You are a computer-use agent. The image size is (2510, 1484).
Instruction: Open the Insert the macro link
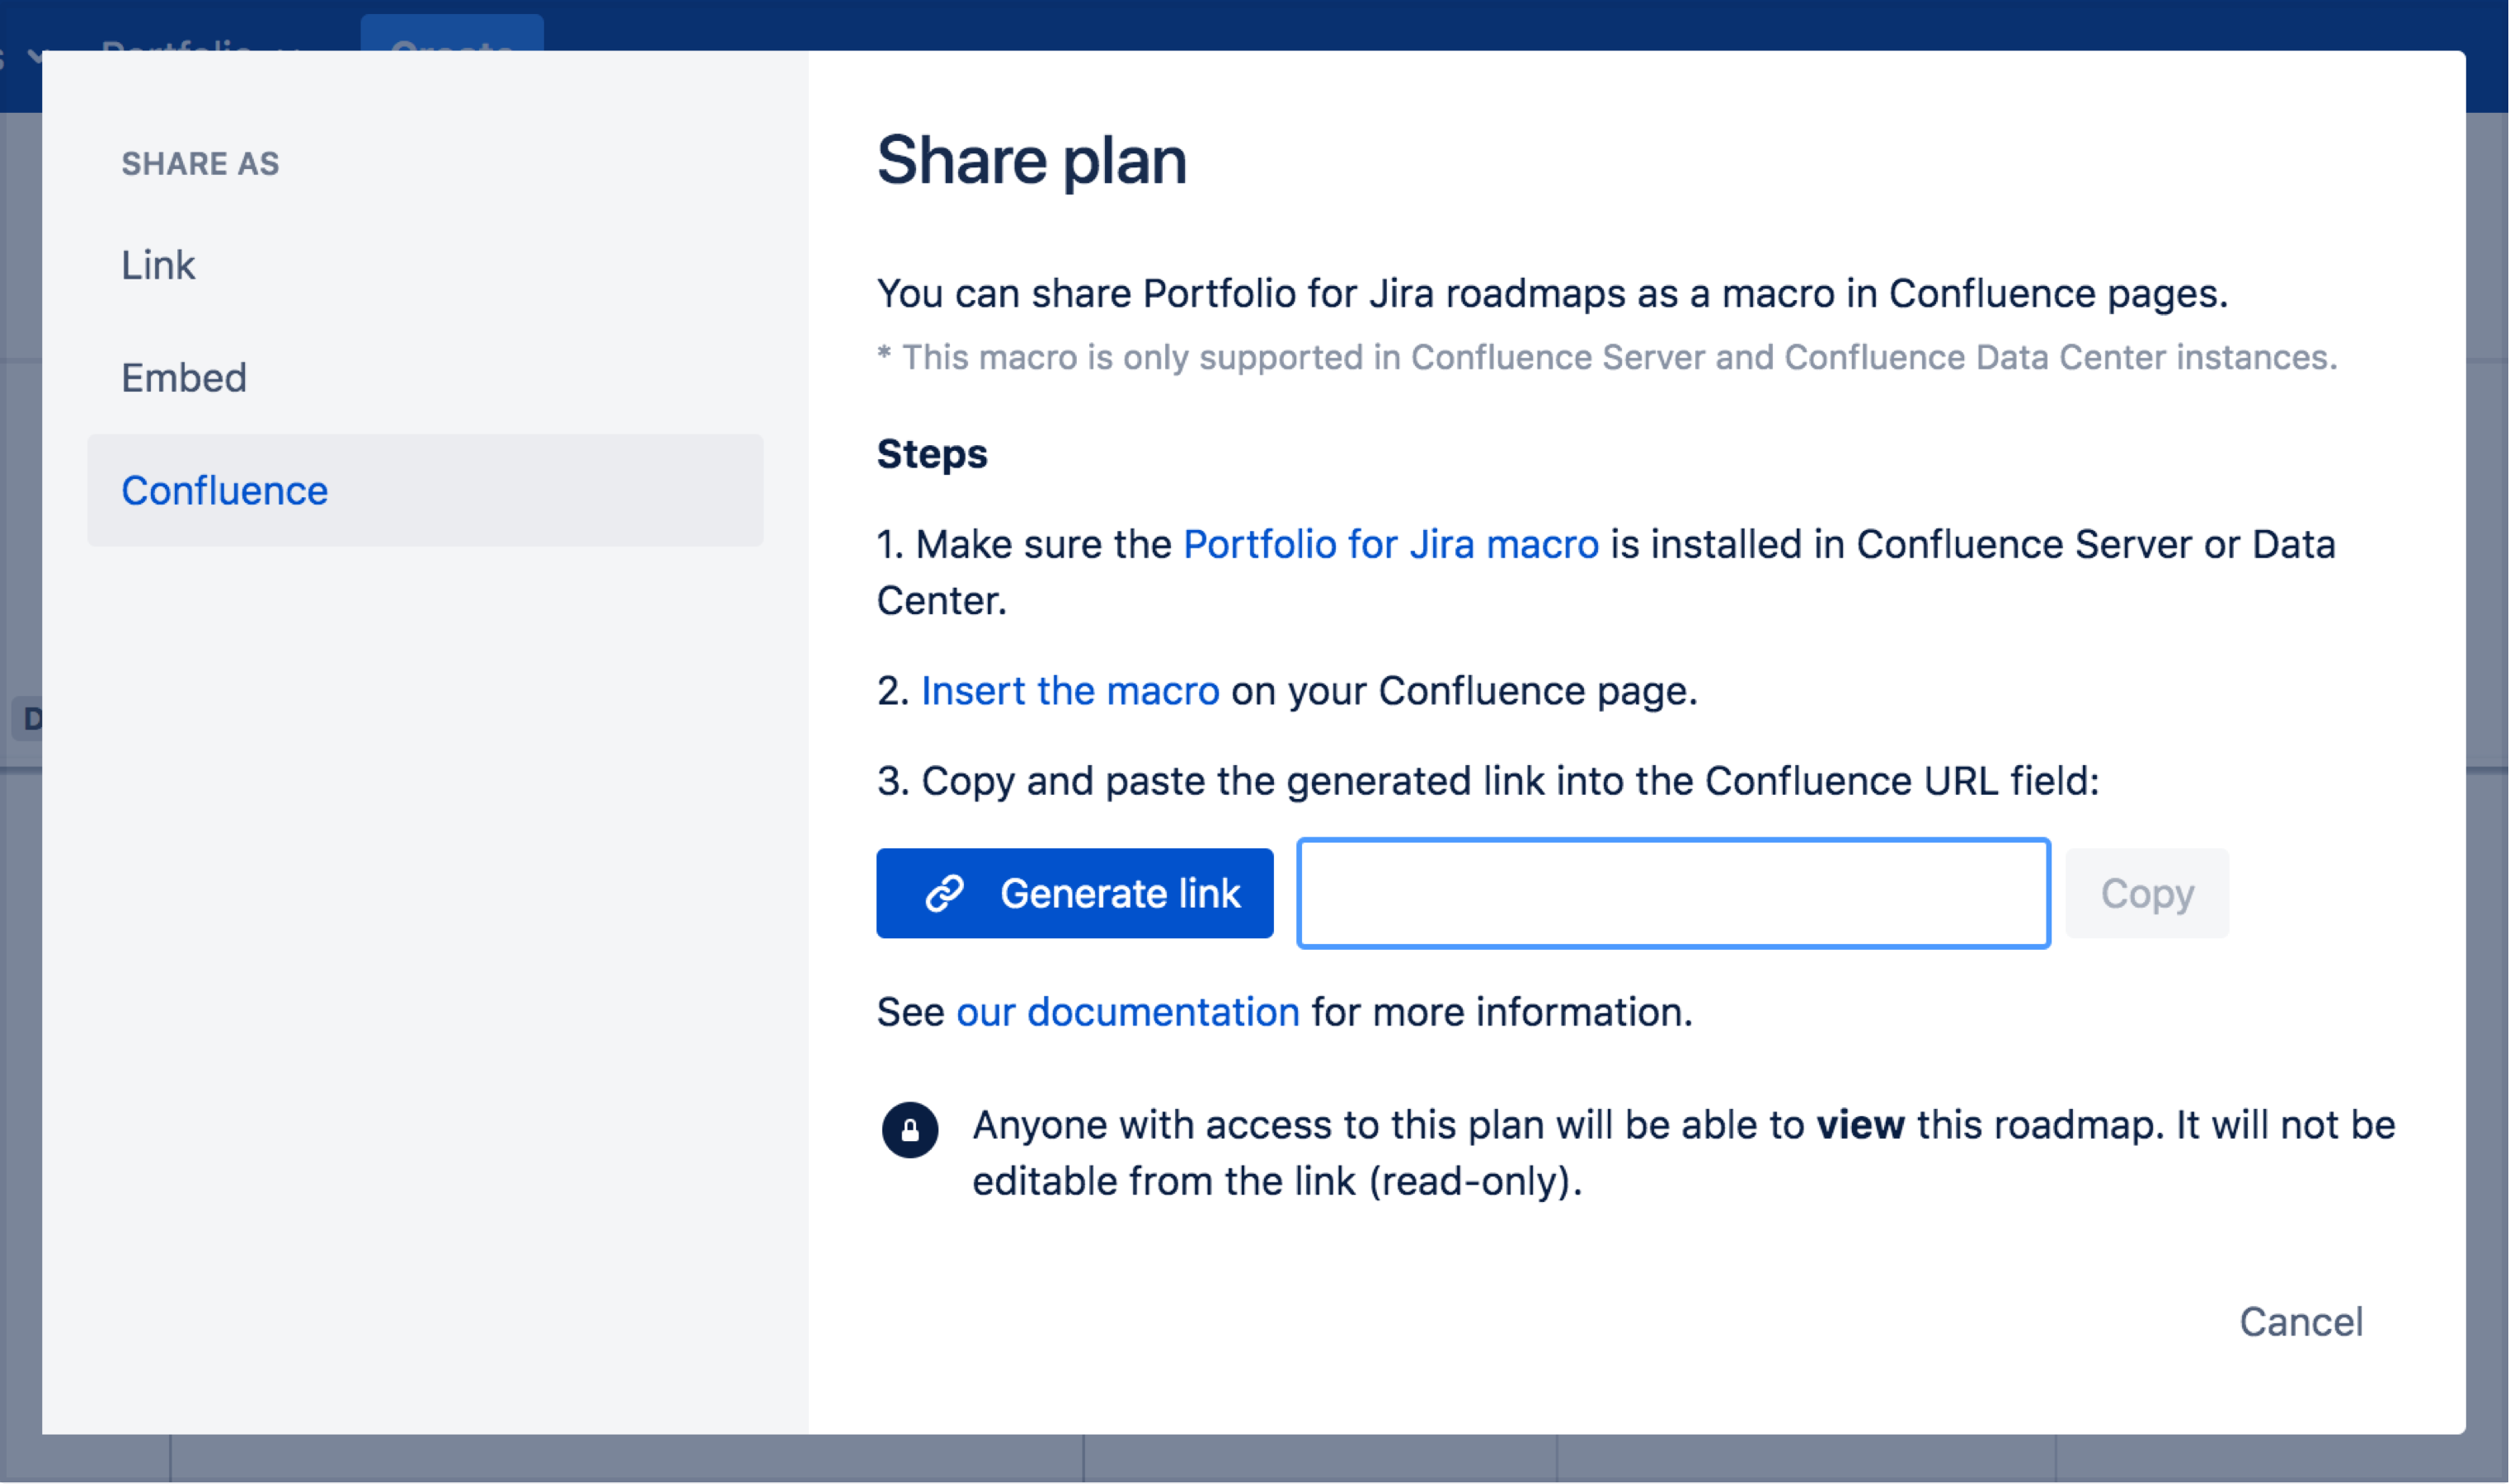point(1069,691)
